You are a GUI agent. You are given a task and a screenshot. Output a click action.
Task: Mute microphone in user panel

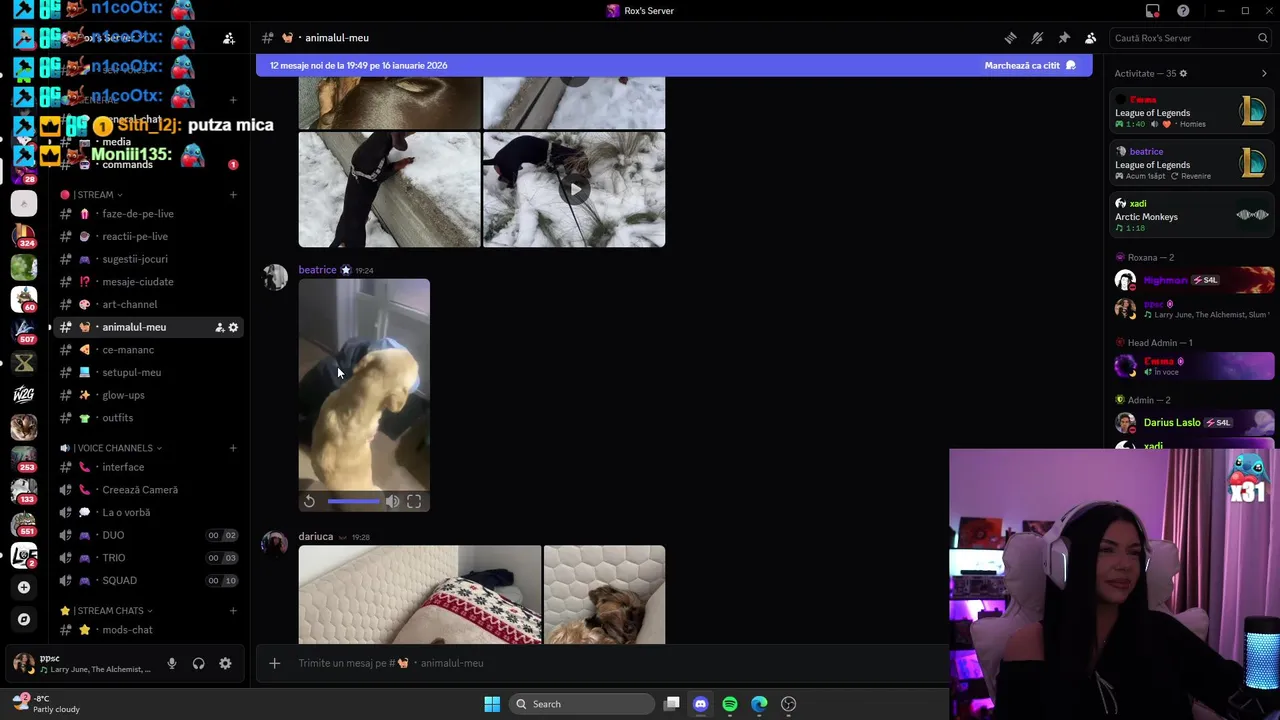coord(172,663)
